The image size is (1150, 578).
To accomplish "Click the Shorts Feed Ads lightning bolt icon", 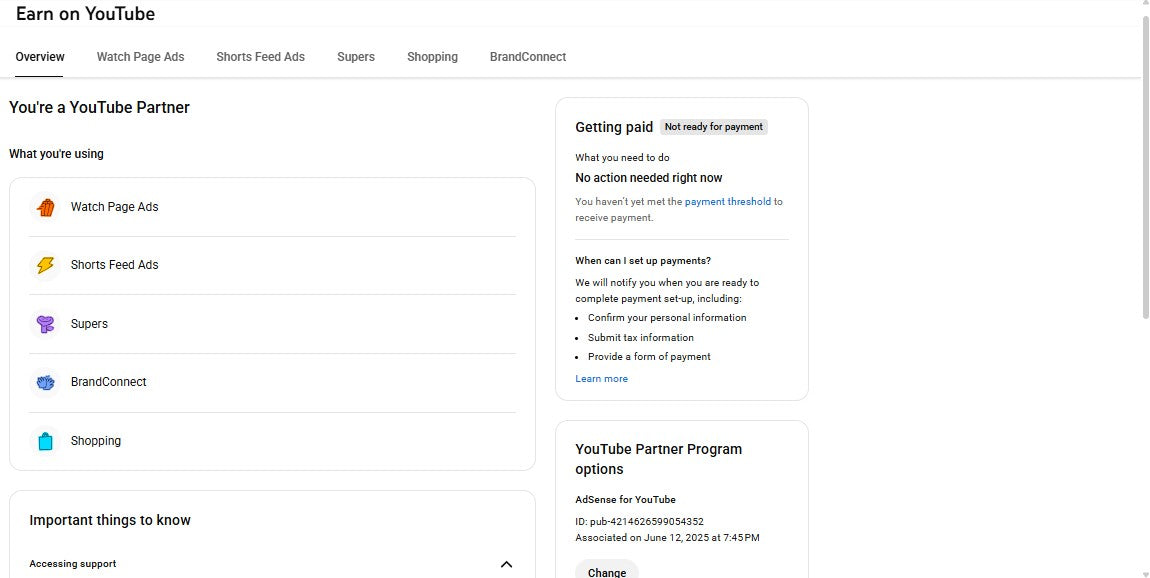I will [x=45, y=265].
